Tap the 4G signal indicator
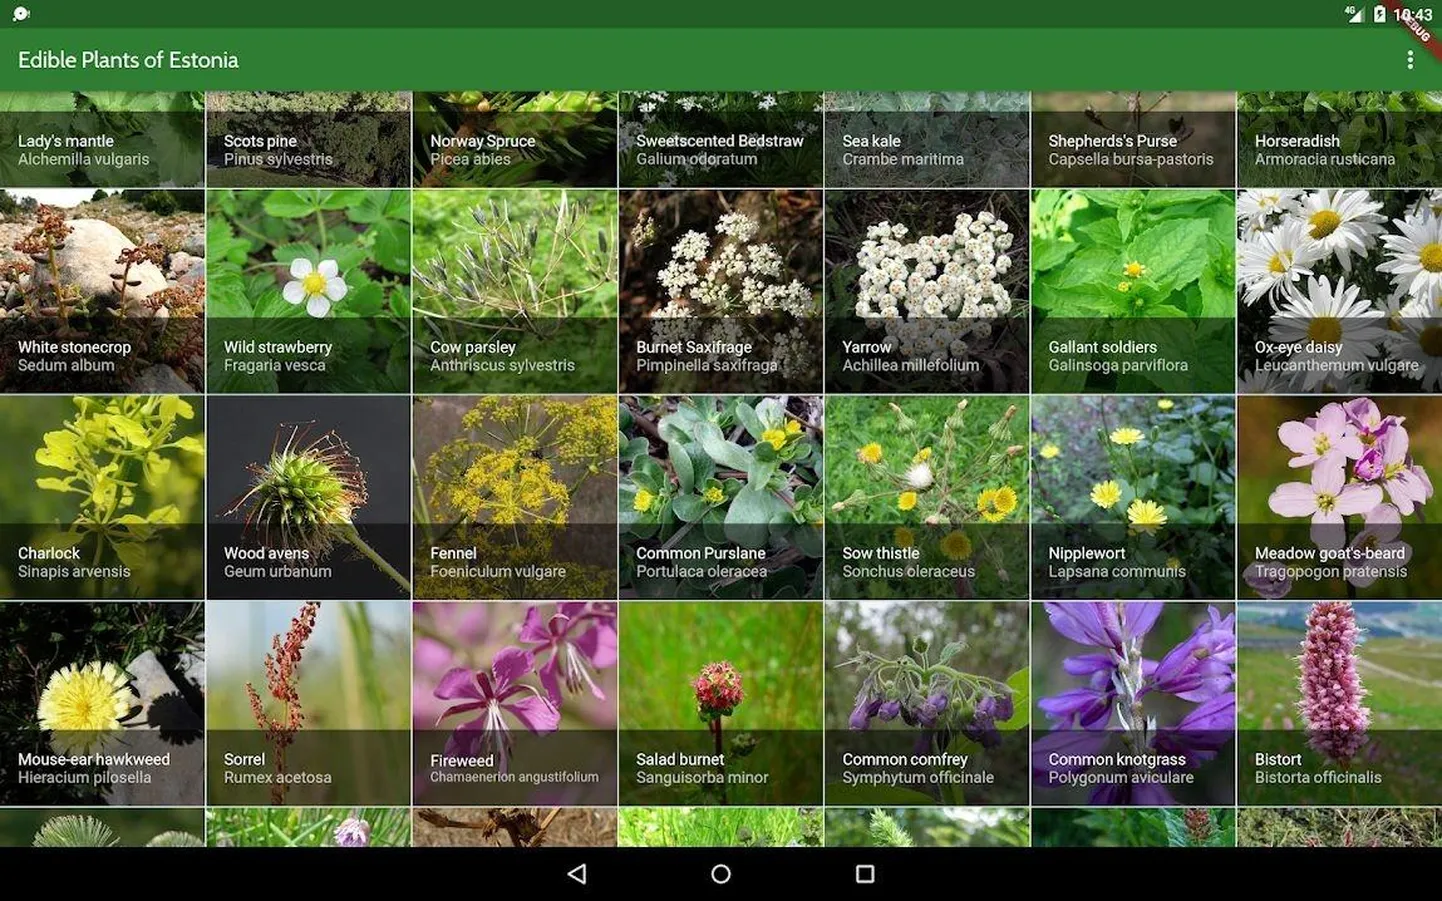 1355,14
